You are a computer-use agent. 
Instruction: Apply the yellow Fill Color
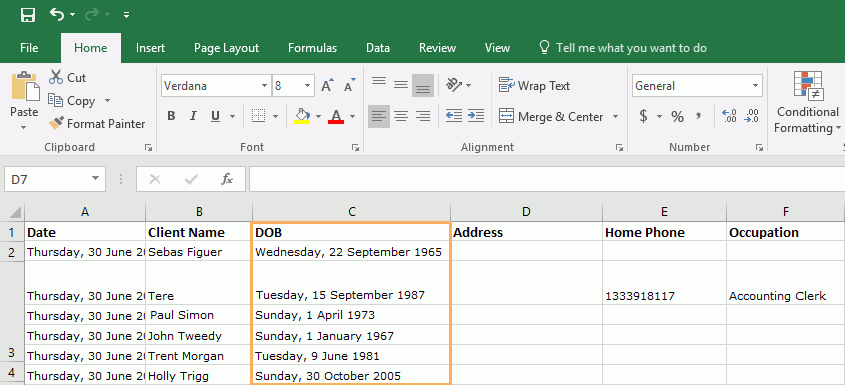302,116
